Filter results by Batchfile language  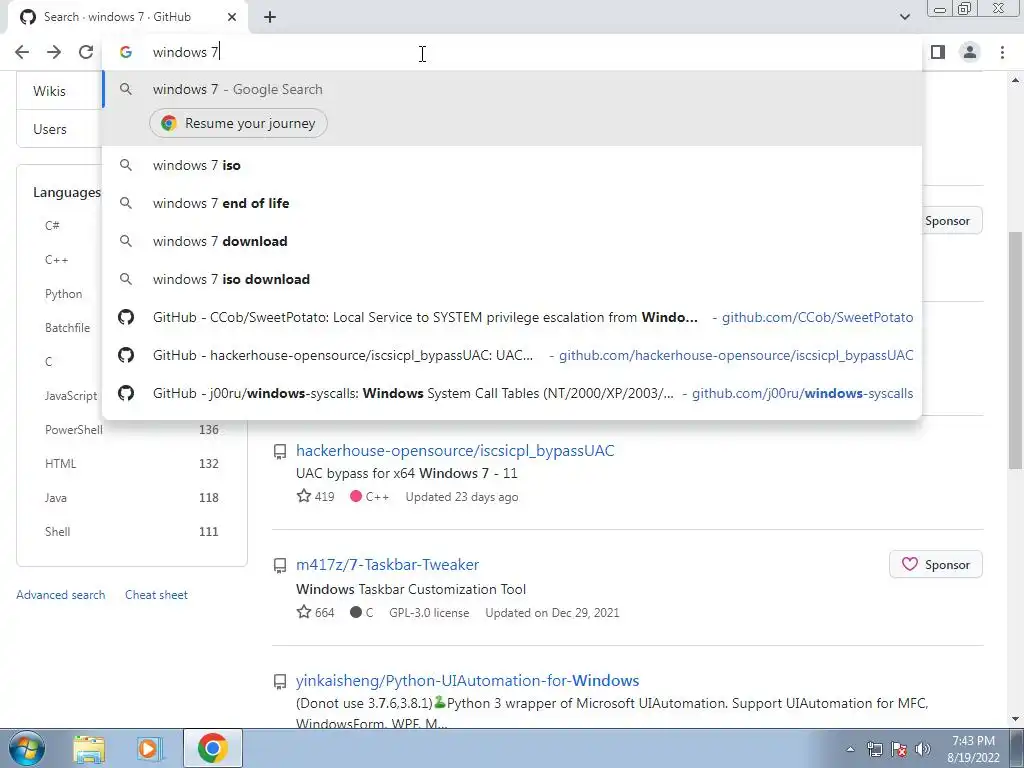tap(67, 328)
